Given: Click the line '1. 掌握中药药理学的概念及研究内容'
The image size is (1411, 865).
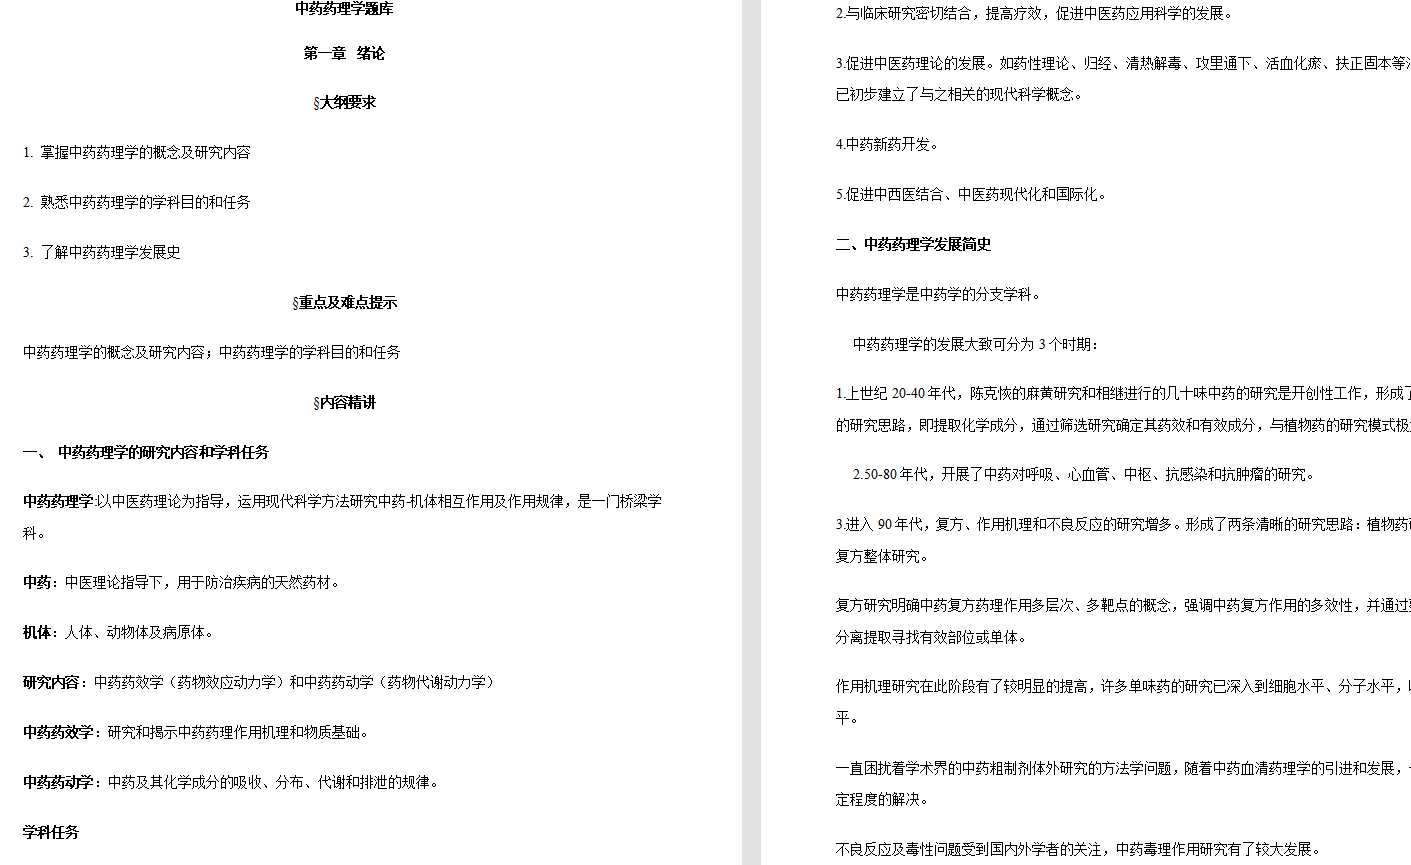Looking at the screenshot, I should coord(137,153).
